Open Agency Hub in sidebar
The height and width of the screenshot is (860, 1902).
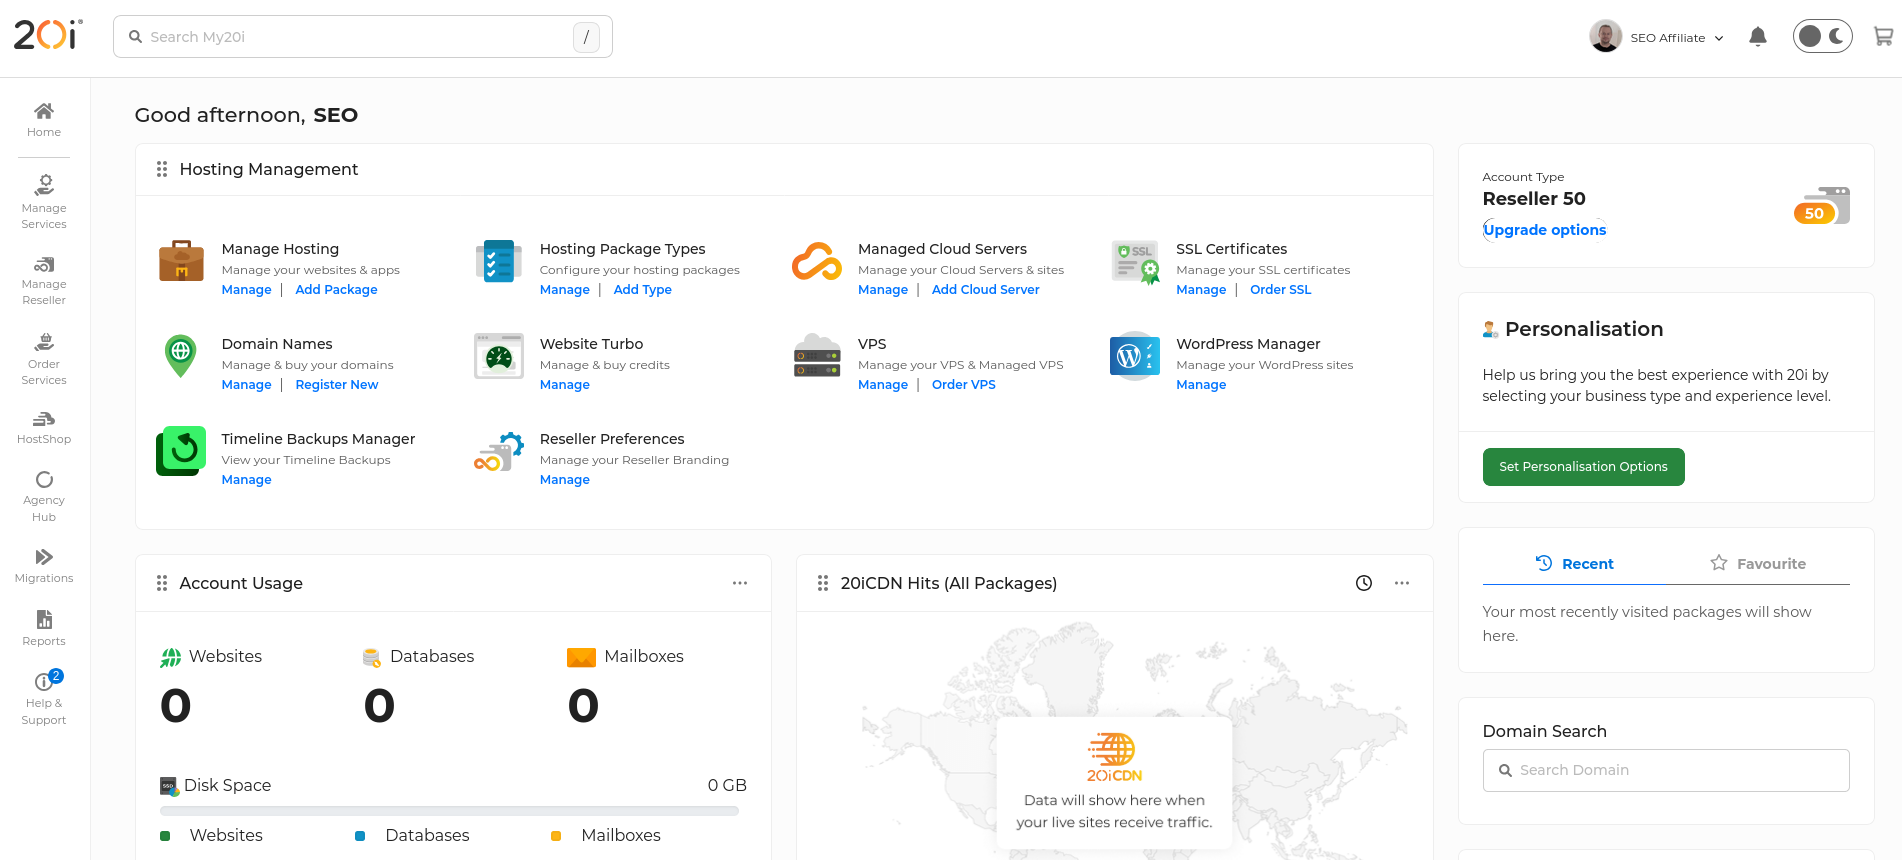click(44, 497)
